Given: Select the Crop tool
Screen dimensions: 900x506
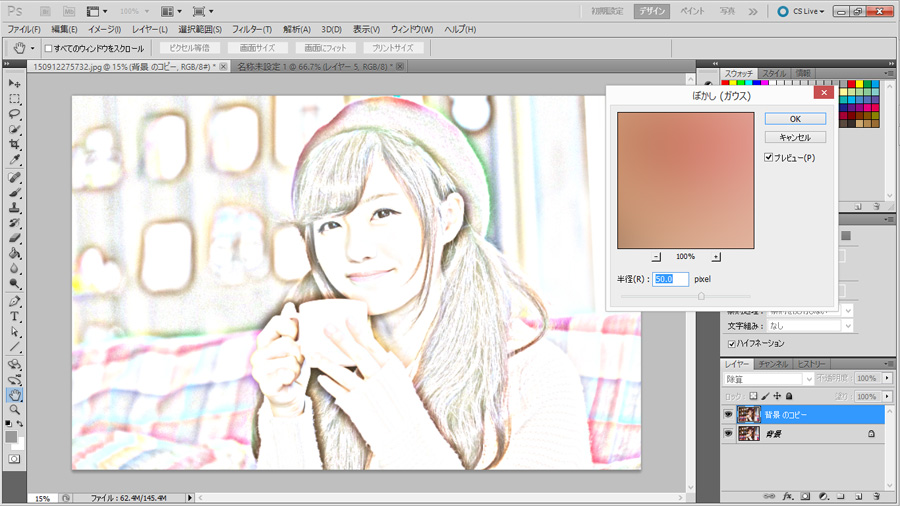Looking at the screenshot, I should (15, 146).
